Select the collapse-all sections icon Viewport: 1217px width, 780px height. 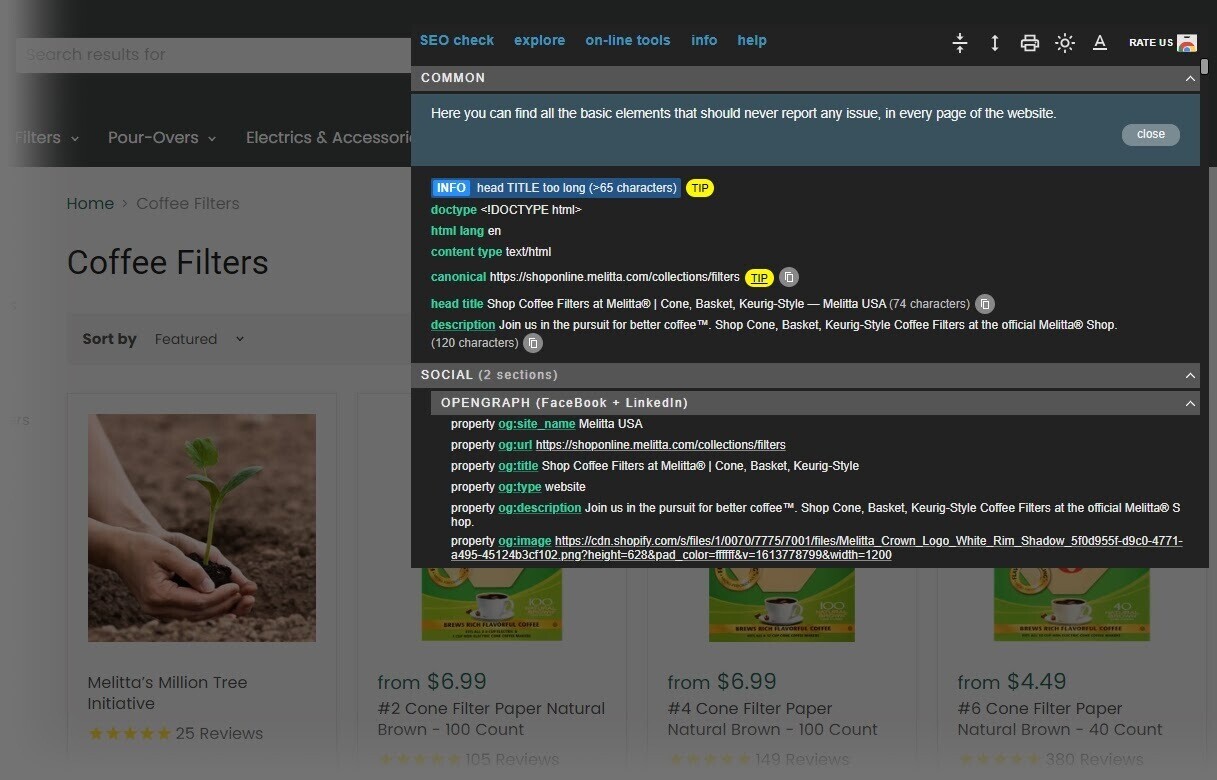(960, 43)
